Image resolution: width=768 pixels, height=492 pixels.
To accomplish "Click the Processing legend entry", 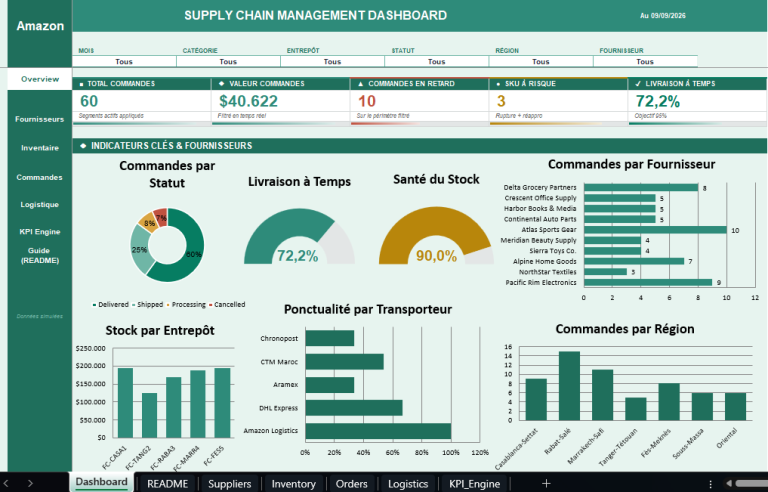I will [x=186, y=305].
